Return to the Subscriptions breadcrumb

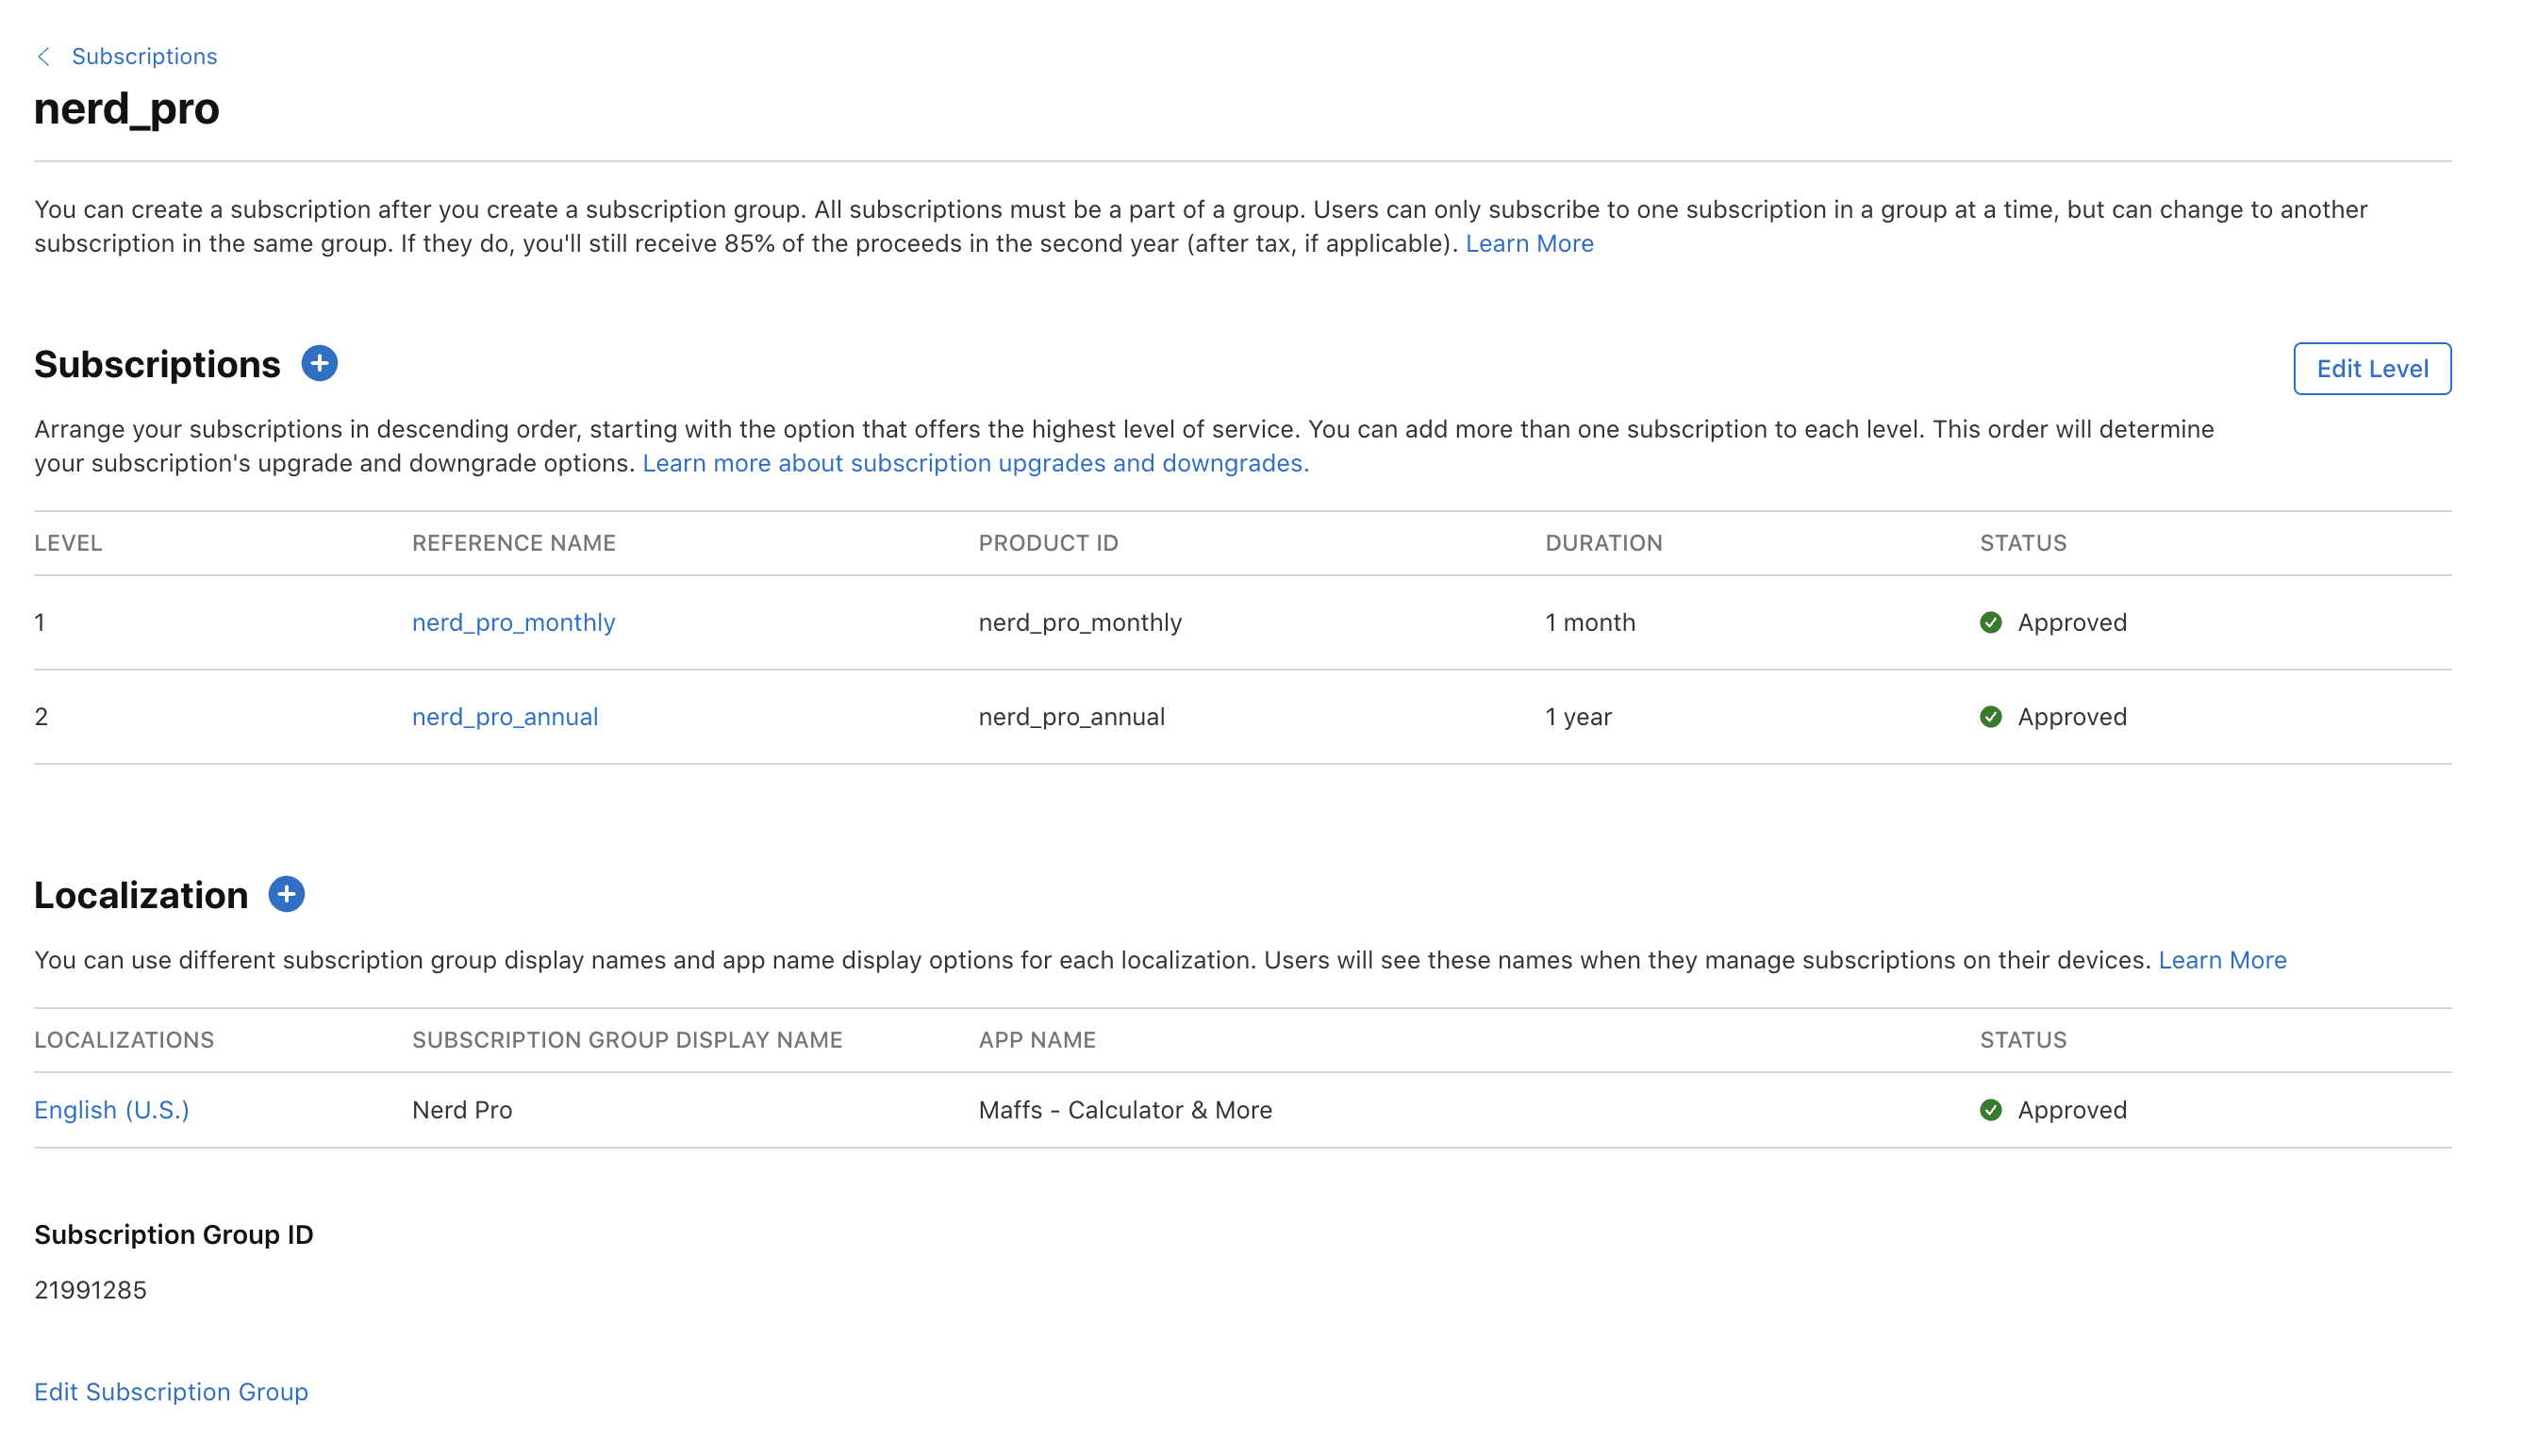point(144,56)
